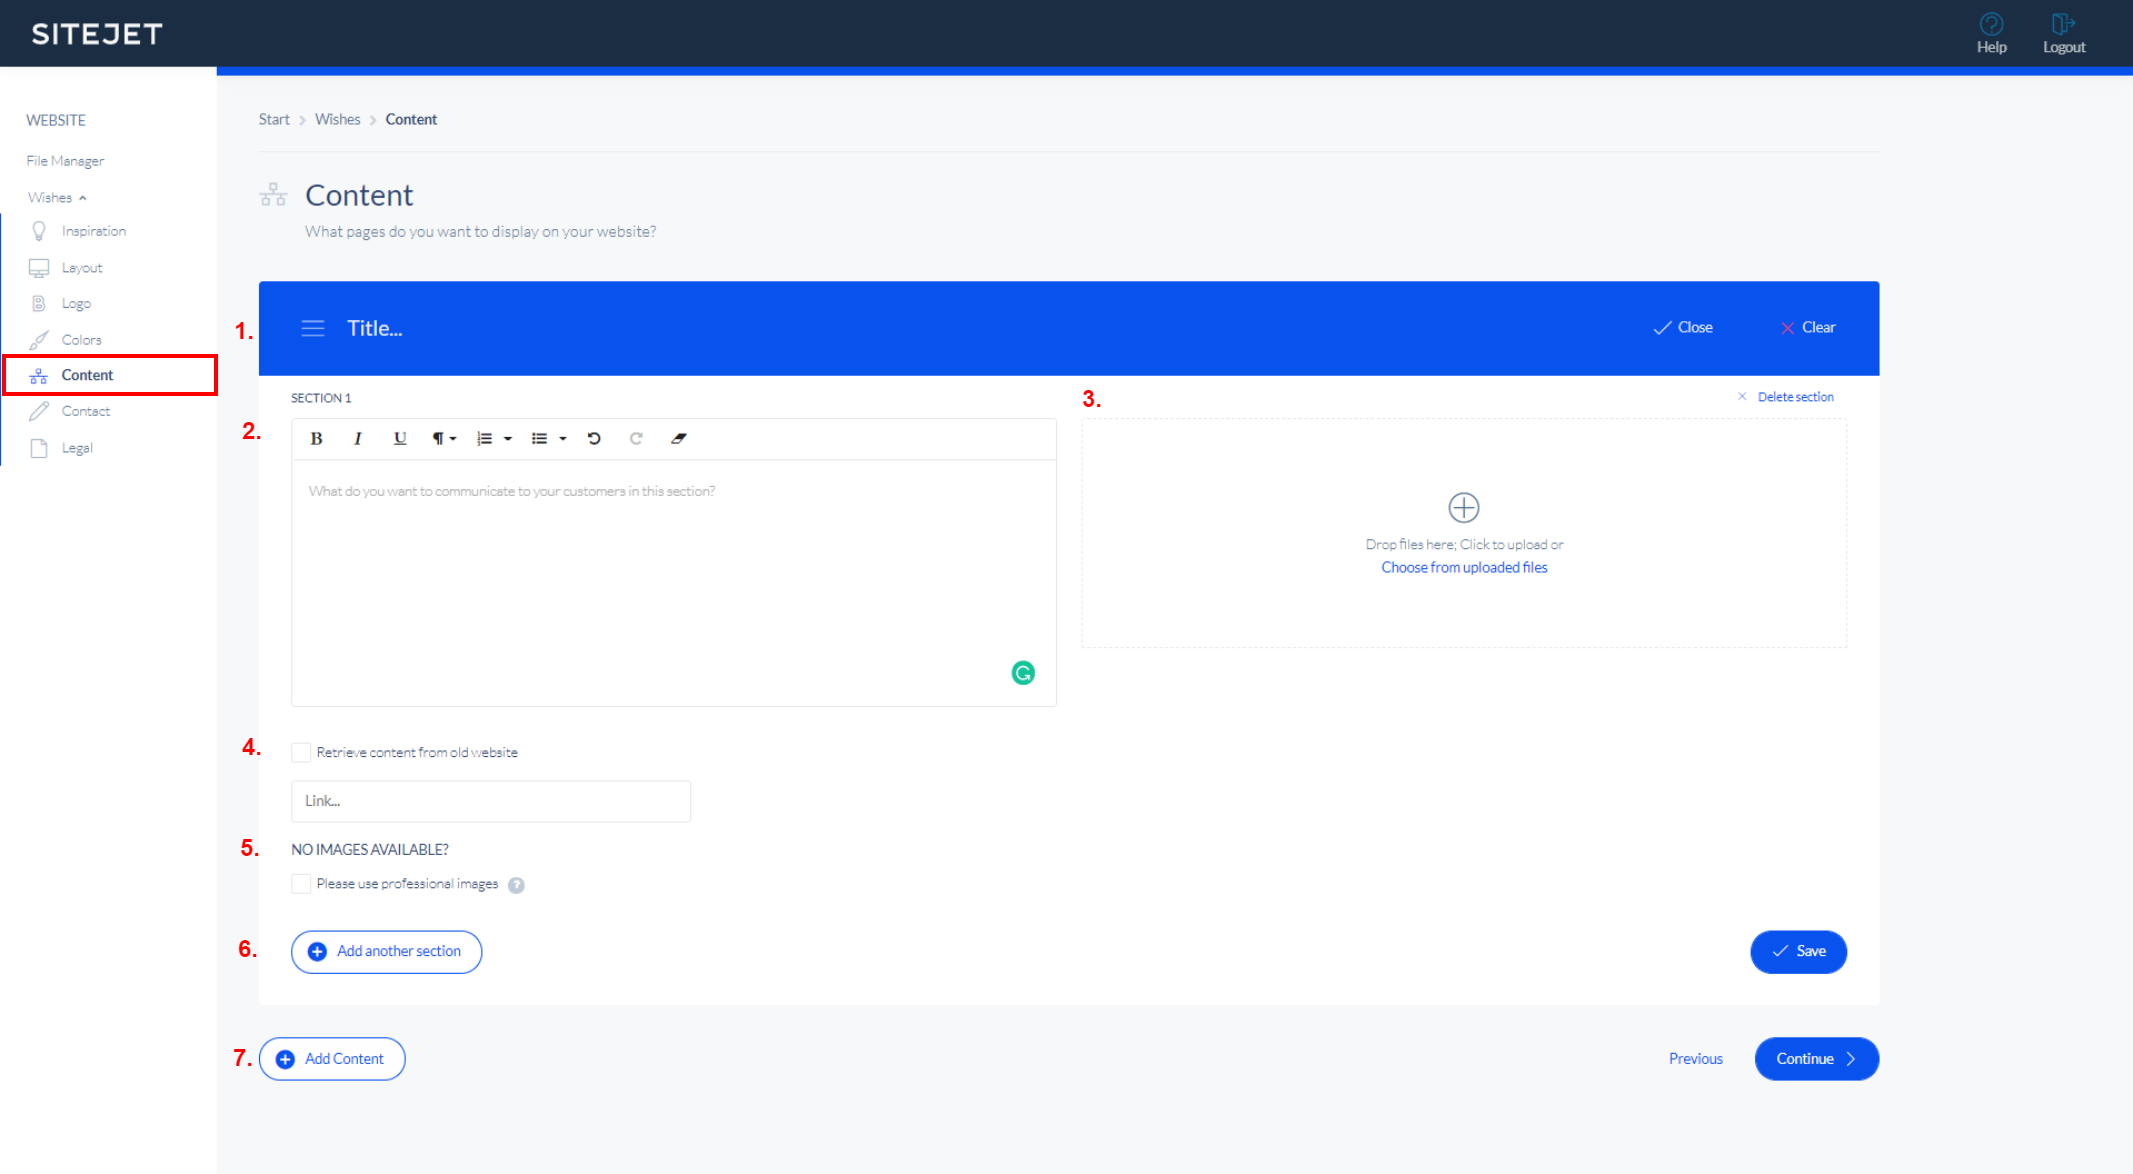Open Colors in the sidebar menu
This screenshot has height=1174, width=2133.
pyautogui.click(x=81, y=340)
